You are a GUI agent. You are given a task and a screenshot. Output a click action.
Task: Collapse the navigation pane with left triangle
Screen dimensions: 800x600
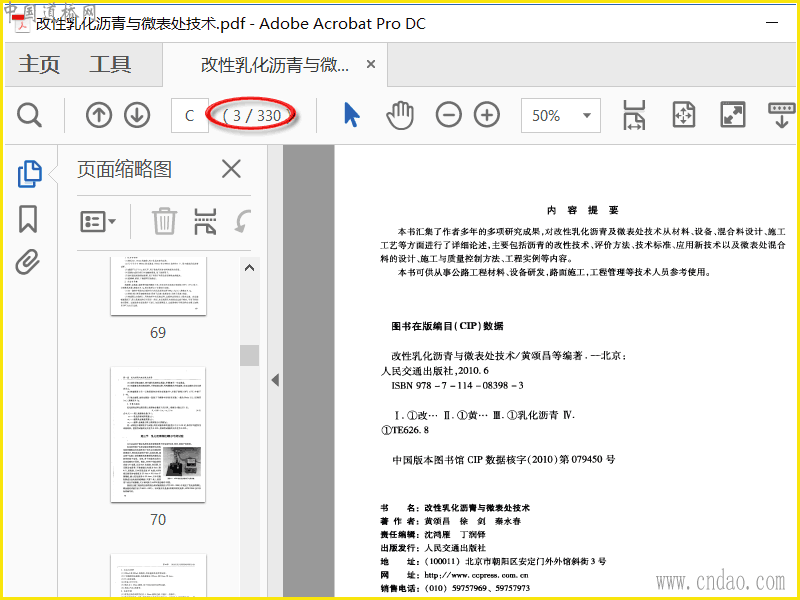pos(276,380)
